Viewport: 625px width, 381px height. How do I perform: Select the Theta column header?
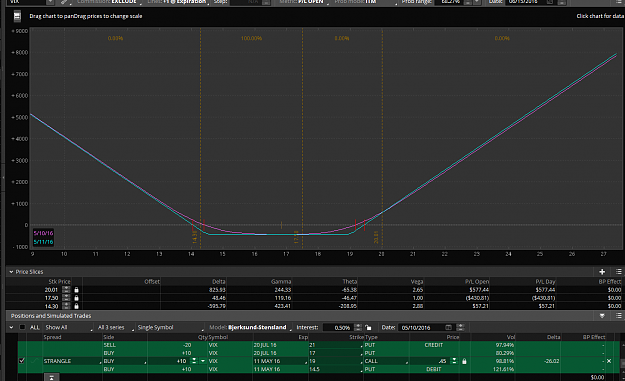pyautogui.click(x=350, y=281)
